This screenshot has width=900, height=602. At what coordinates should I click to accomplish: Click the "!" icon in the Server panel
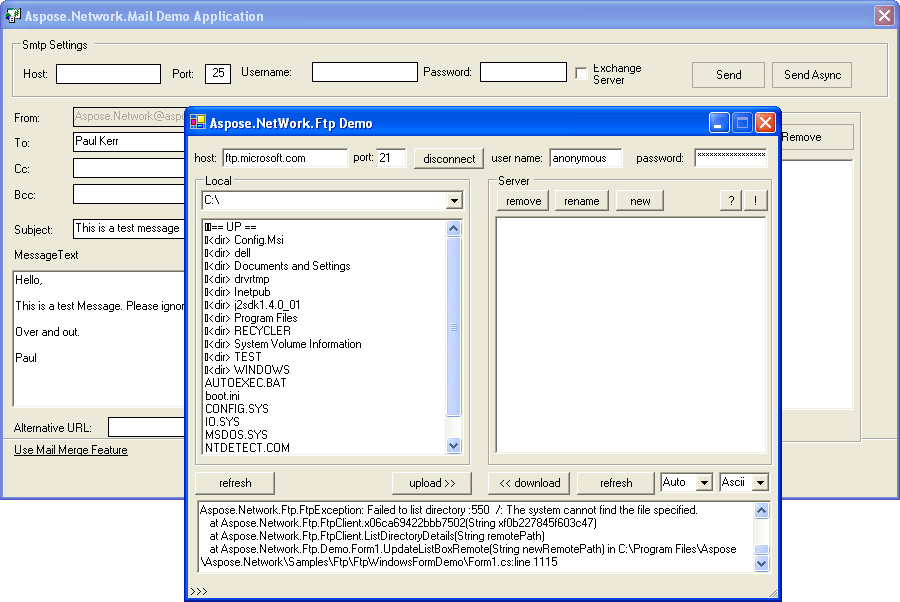pyautogui.click(x=755, y=200)
